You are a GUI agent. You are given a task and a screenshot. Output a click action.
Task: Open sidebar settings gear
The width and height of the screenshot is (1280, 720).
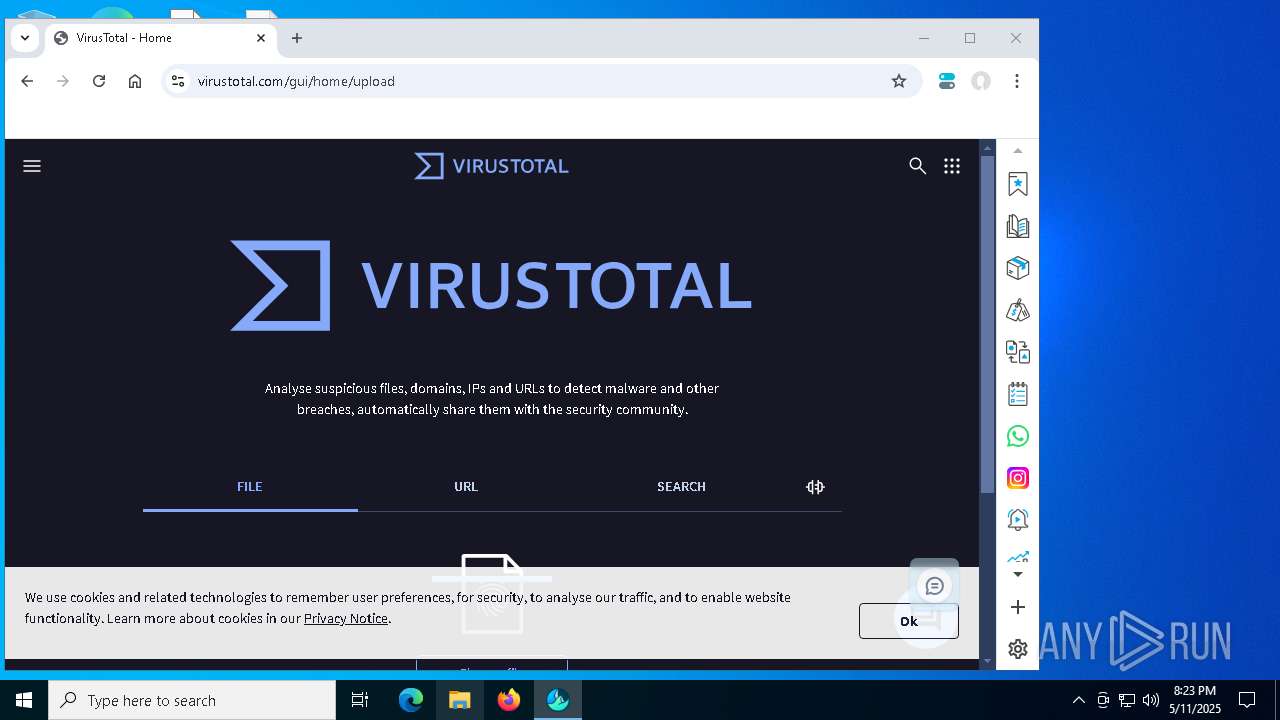[x=1018, y=649]
